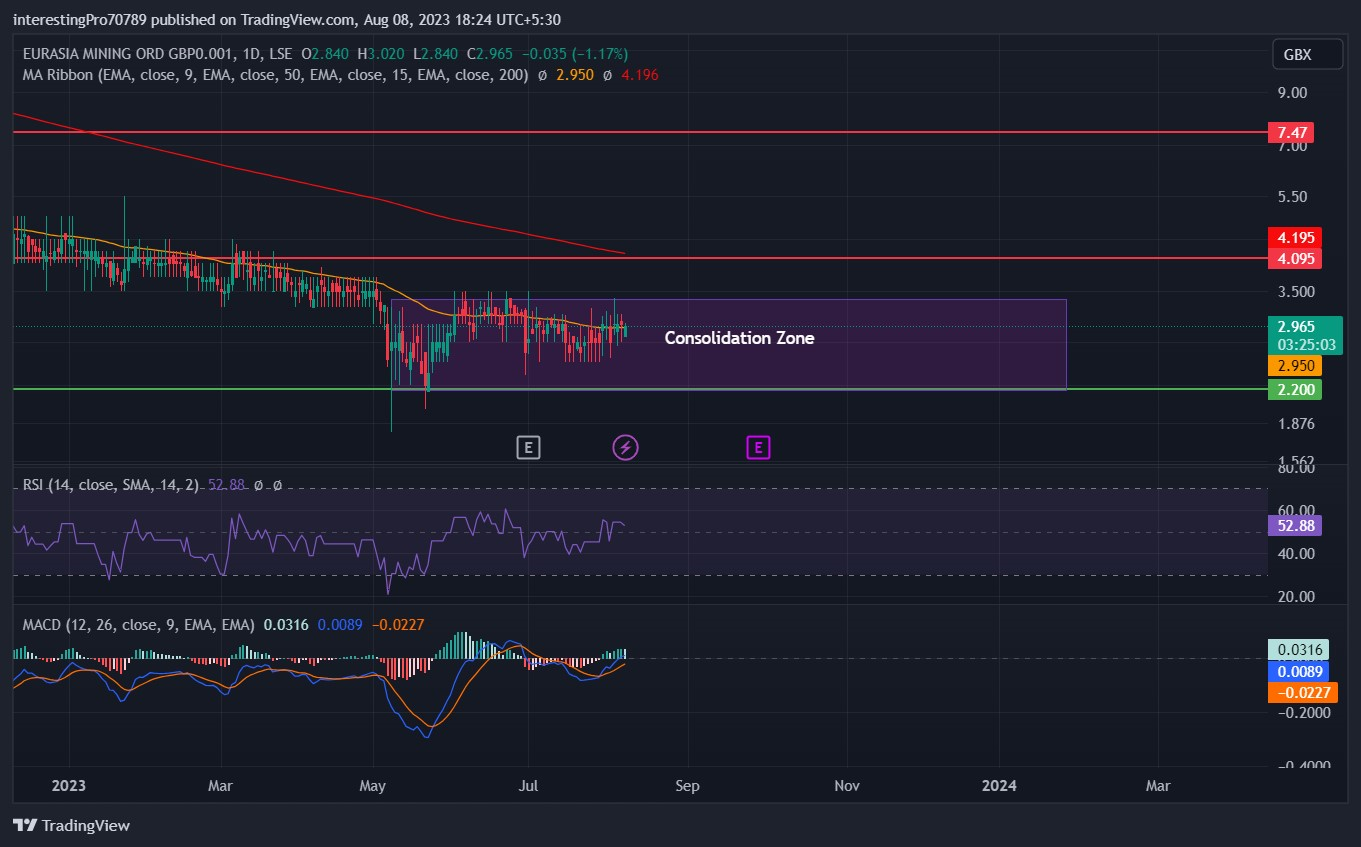Click the earnings 'E' marker near July
Viewport: 1361px width, 847px height.
click(528, 447)
